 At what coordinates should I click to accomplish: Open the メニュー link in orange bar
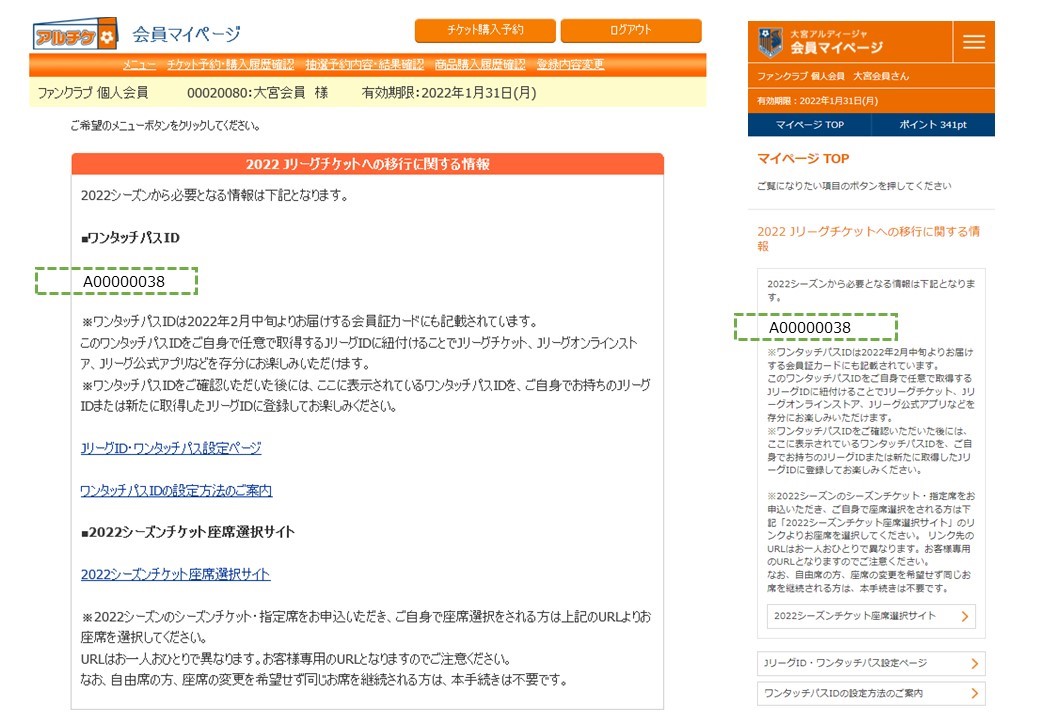(x=139, y=64)
